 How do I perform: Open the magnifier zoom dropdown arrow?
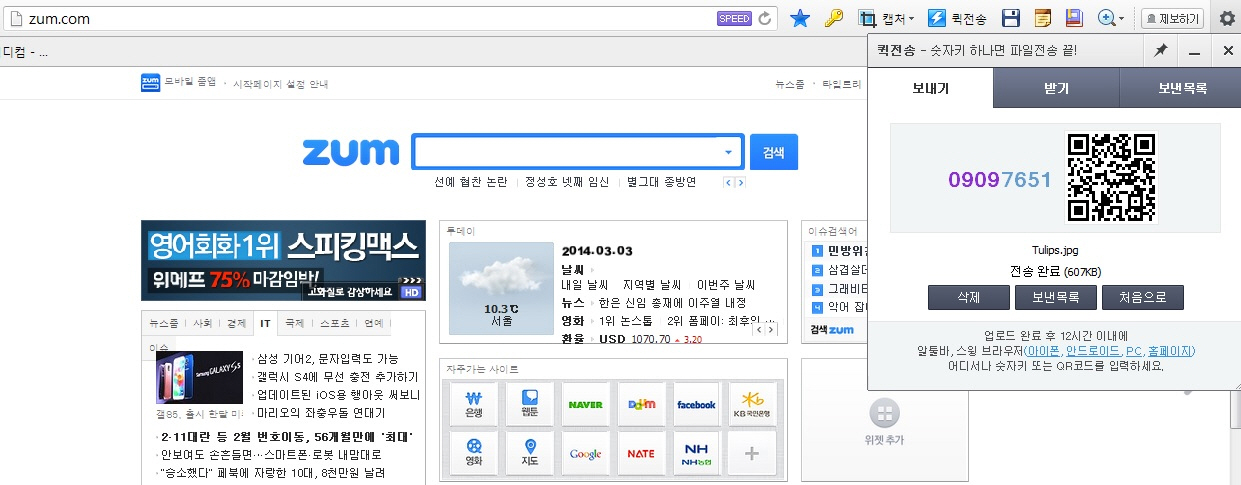pyautogui.click(x=1120, y=19)
